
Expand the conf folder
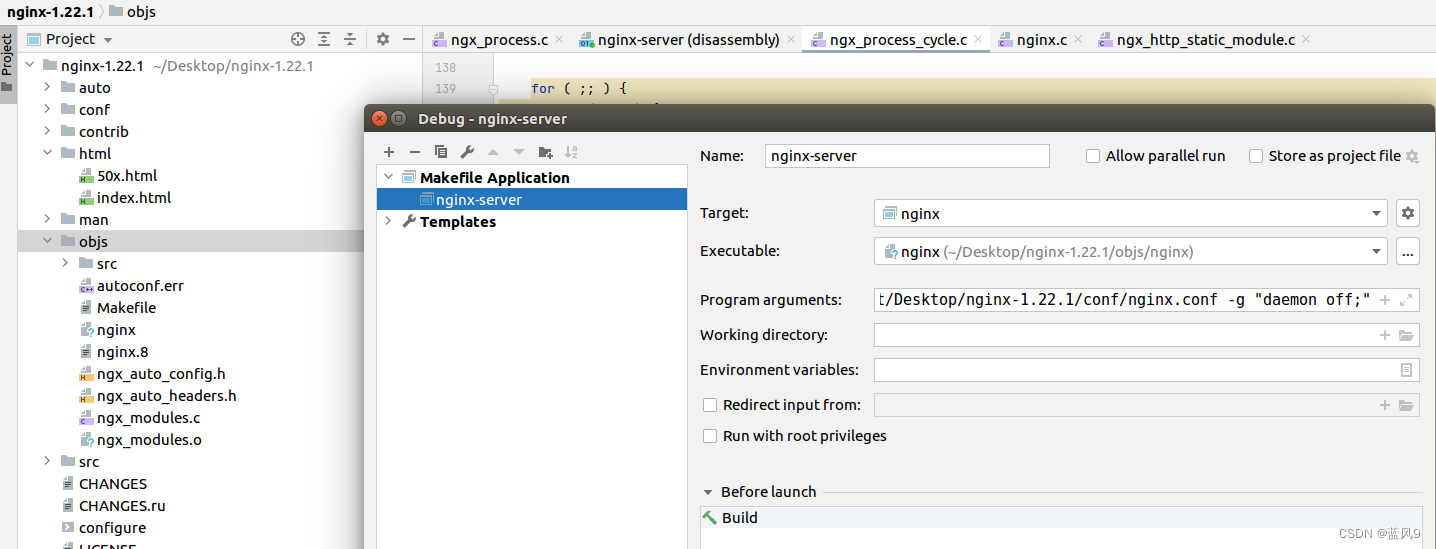pos(47,110)
